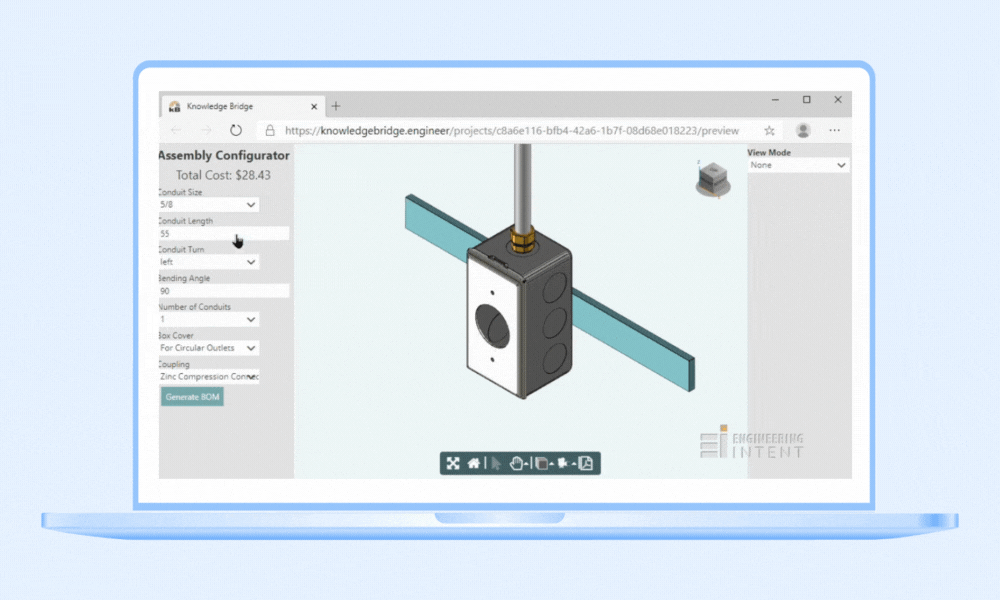The width and height of the screenshot is (1000, 600).
Task: Select the pan hand tool in the viewer toolbar
Action: (517, 463)
